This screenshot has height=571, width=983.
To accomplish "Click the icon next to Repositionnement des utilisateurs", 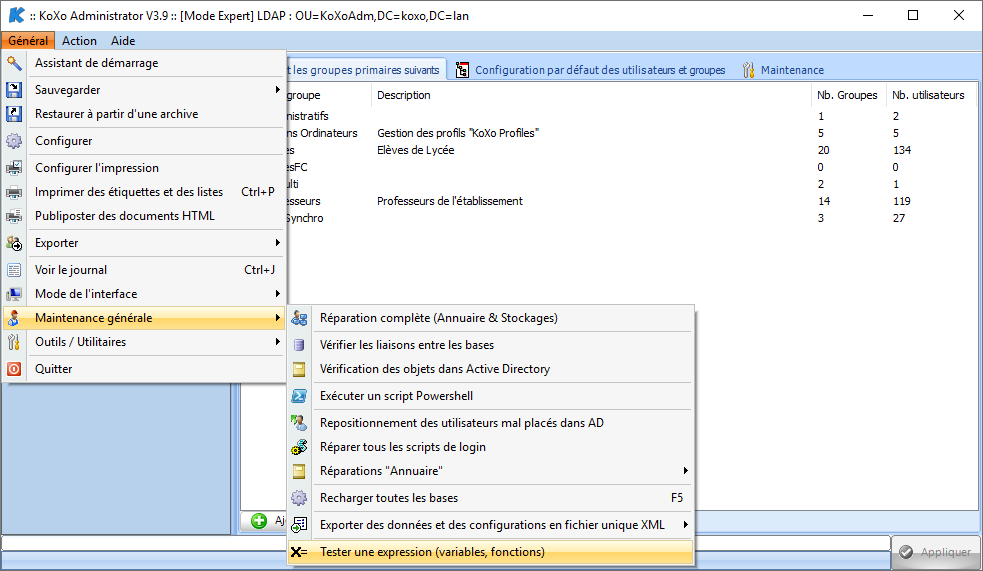I will [x=299, y=422].
